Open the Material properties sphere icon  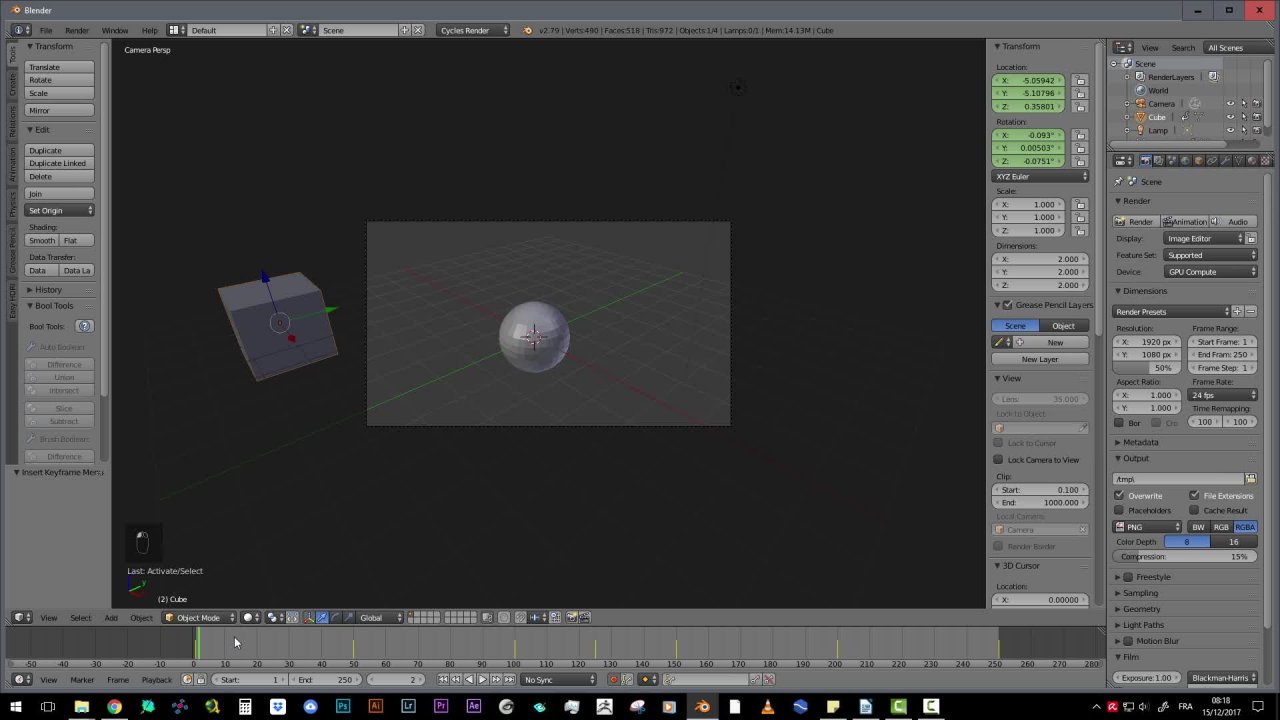(x=1251, y=160)
